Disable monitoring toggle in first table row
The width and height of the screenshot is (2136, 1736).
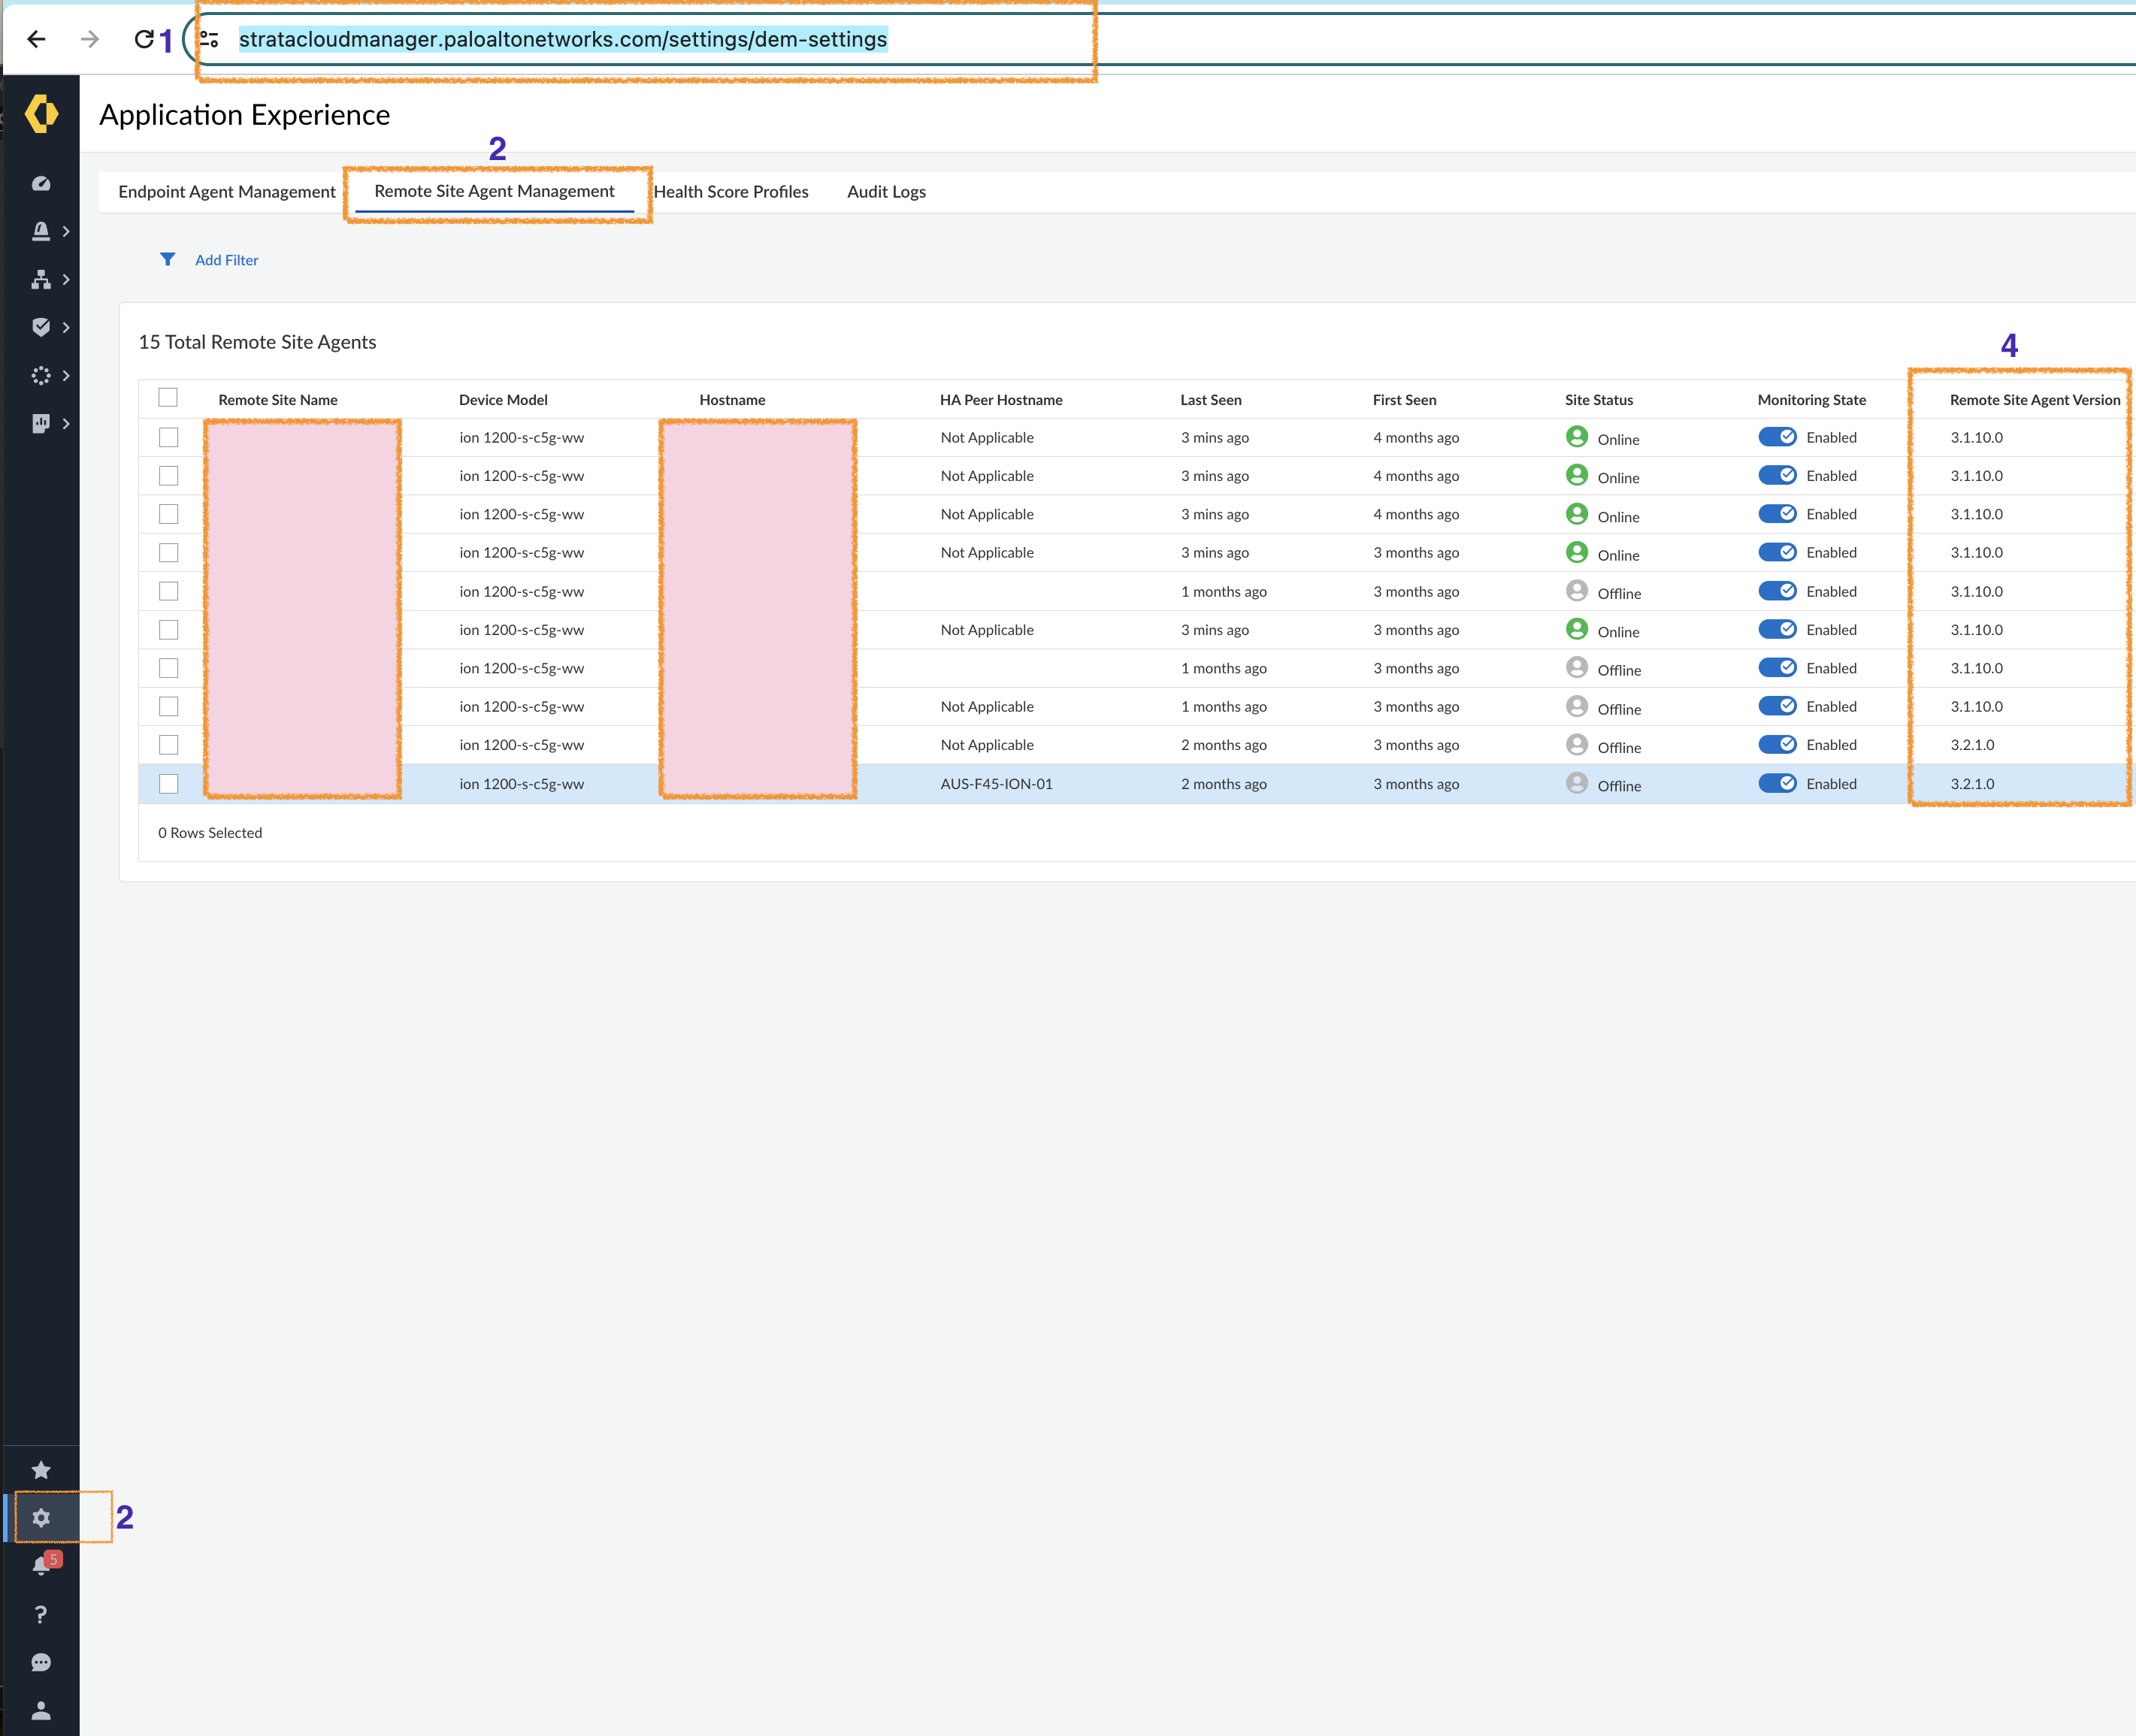[x=1777, y=437]
